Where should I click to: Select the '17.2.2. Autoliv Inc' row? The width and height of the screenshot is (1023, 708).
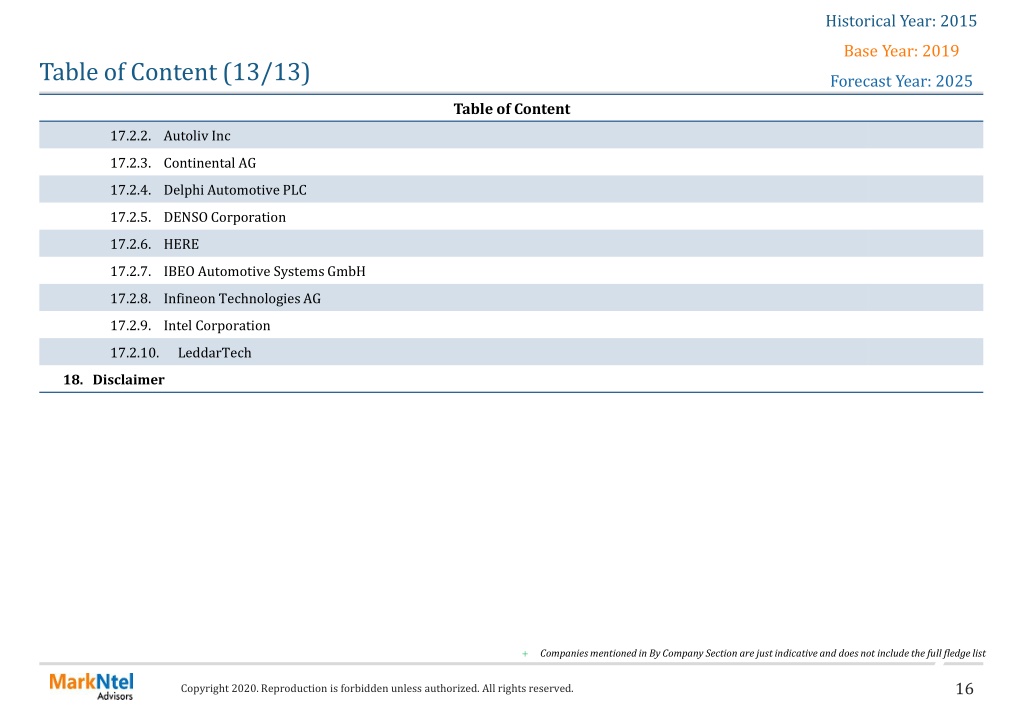click(x=511, y=135)
